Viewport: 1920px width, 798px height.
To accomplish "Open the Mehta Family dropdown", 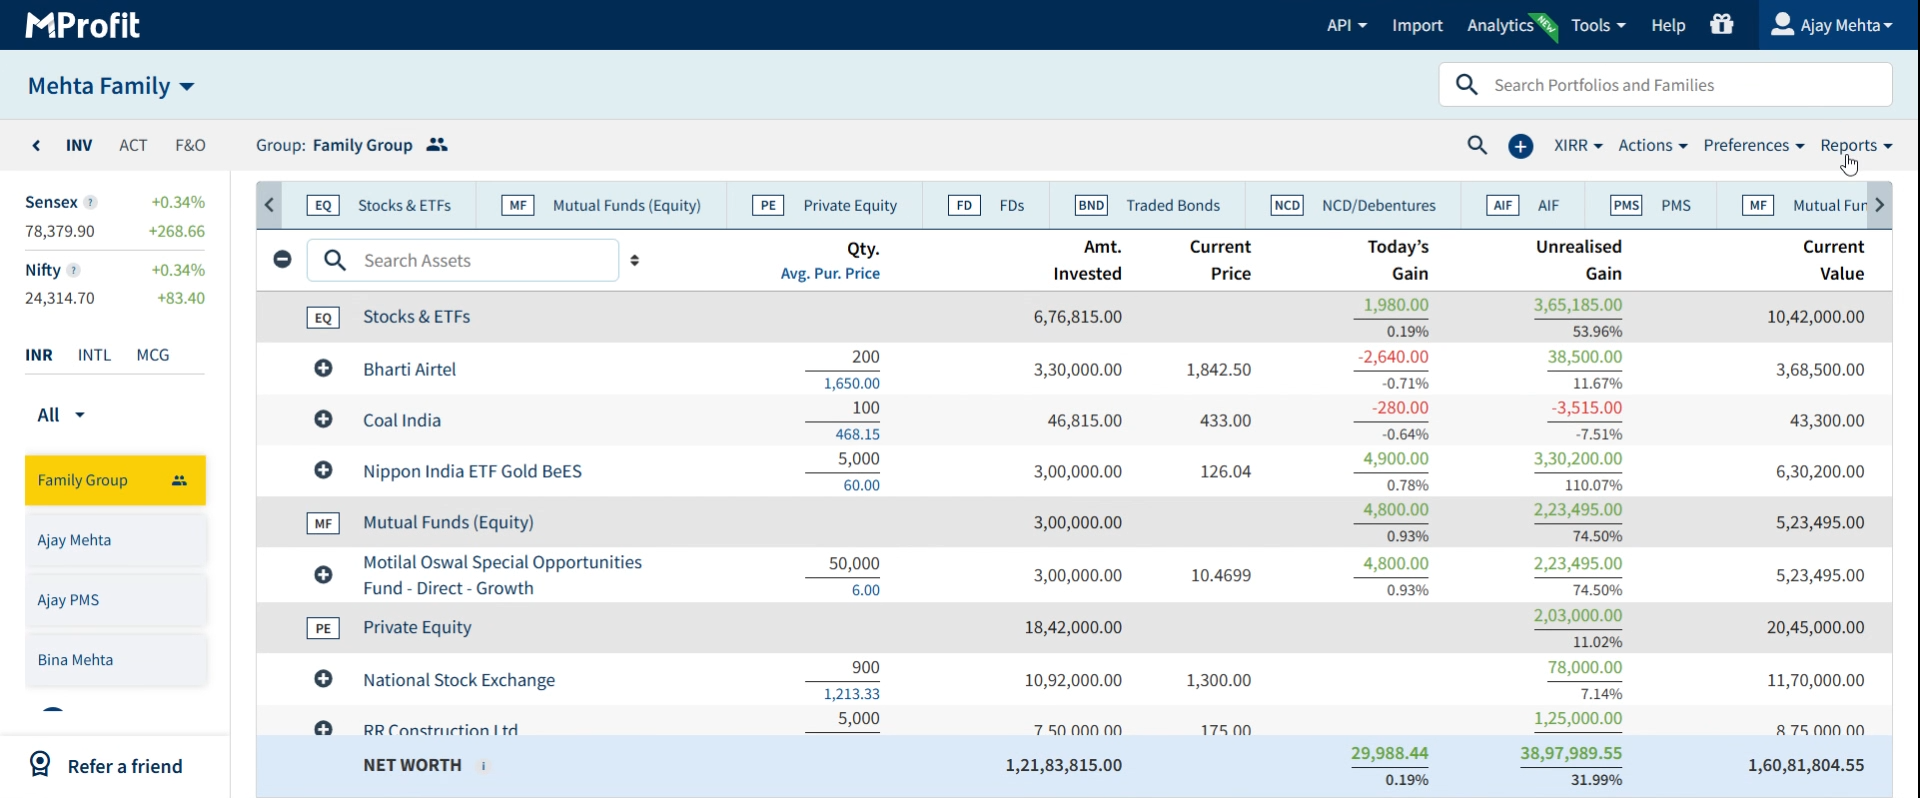I will tap(111, 86).
